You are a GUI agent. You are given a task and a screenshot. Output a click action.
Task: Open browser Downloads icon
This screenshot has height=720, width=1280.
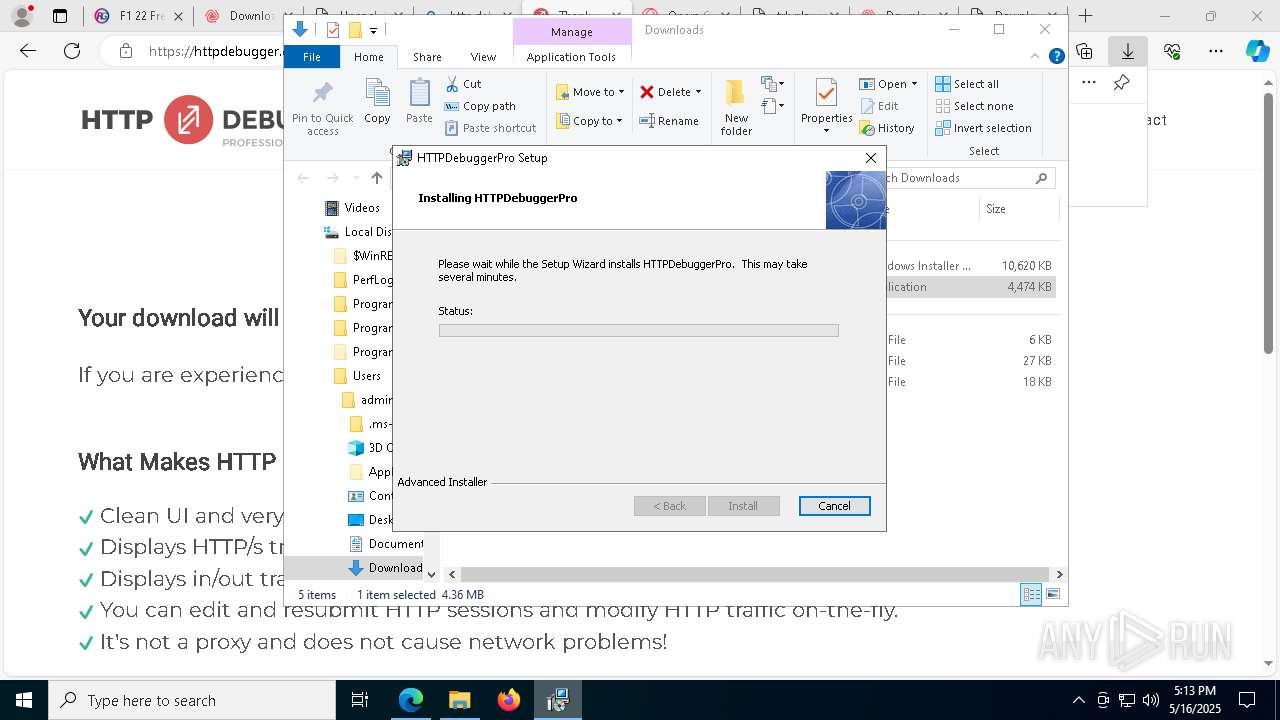click(x=1127, y=51)
